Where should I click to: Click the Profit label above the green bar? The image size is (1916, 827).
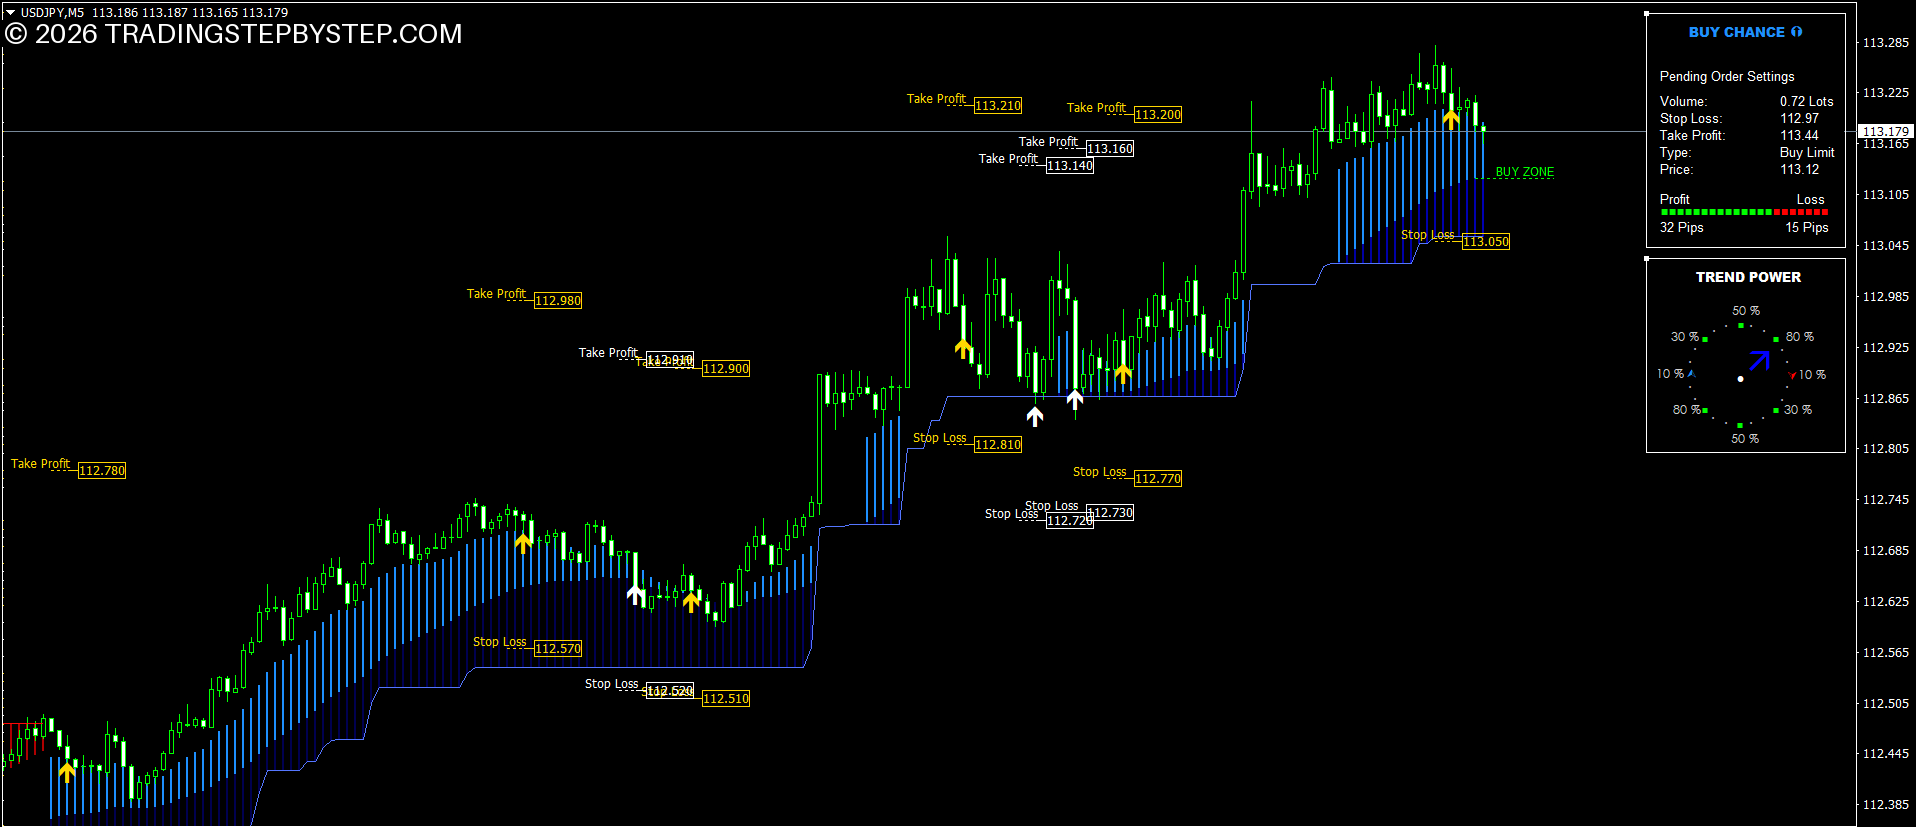(1675, 199)
